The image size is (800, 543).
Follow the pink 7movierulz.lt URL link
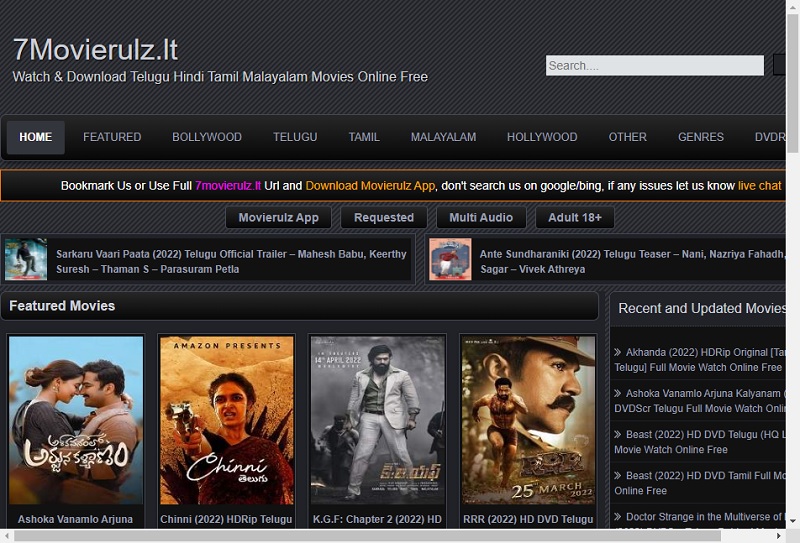(228, 186)
